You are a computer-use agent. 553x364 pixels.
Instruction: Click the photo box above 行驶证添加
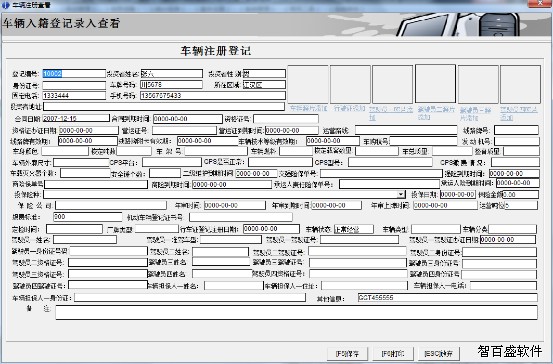coord(350,84)
